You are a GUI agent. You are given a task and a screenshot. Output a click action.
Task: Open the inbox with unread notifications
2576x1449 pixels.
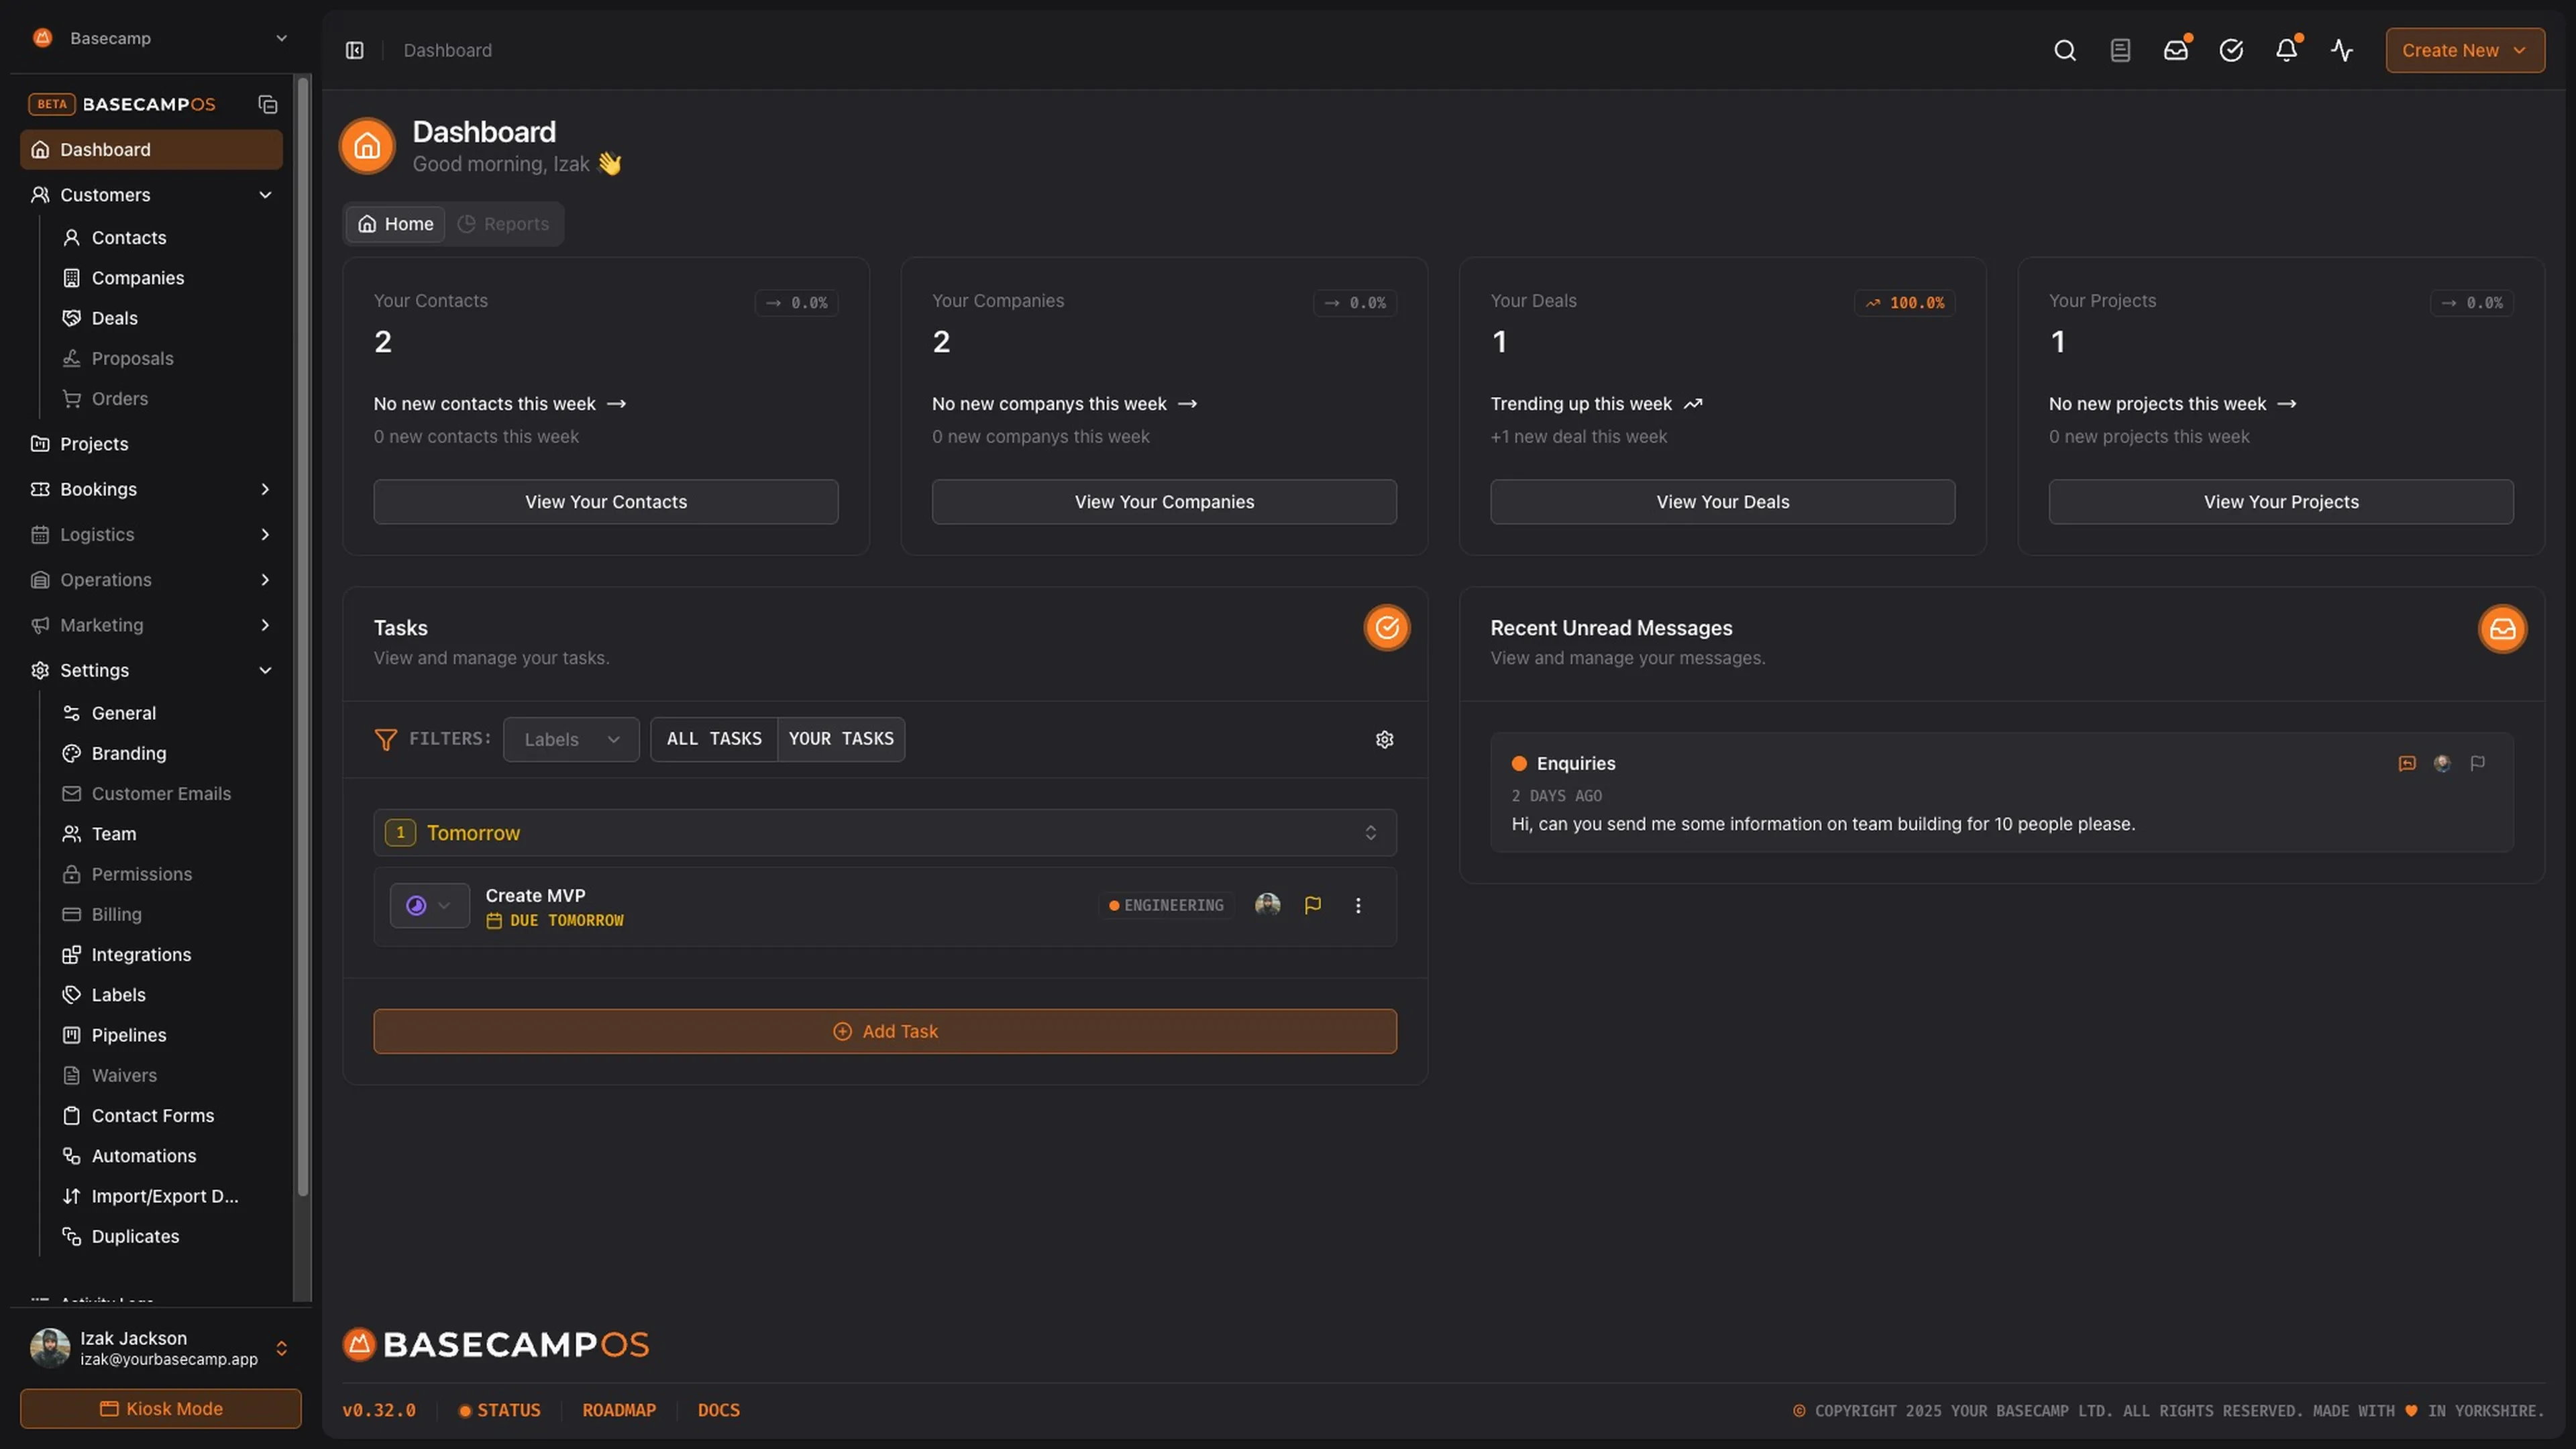2176,50
